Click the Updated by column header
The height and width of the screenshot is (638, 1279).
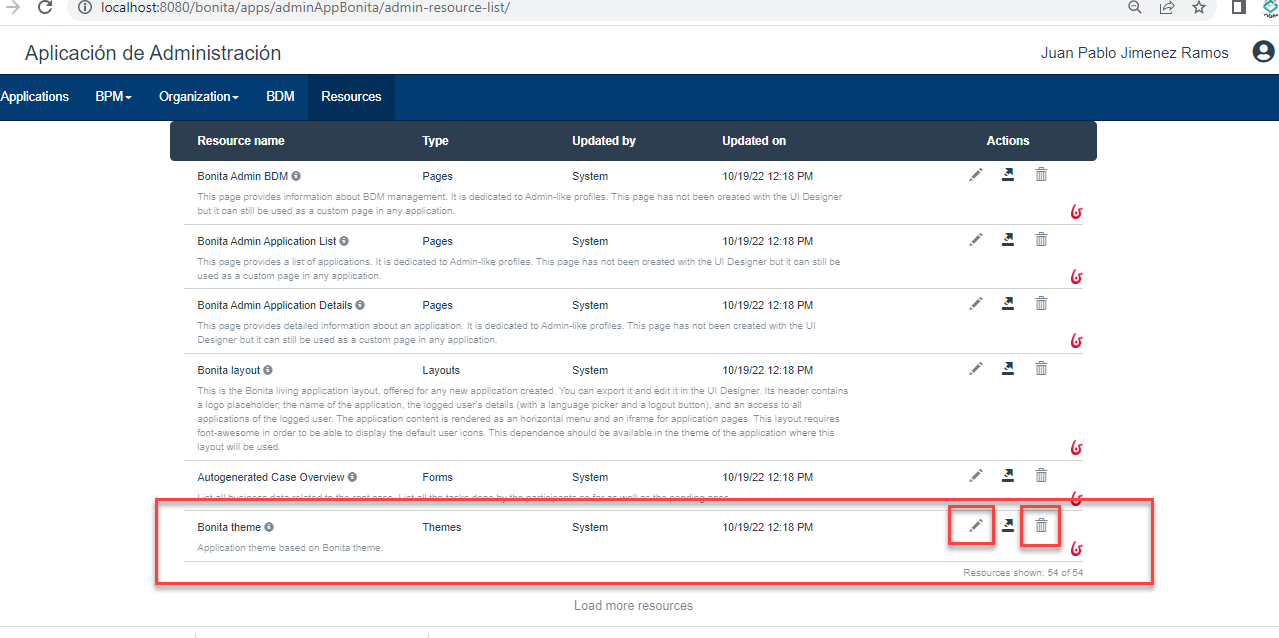[604, 141]
